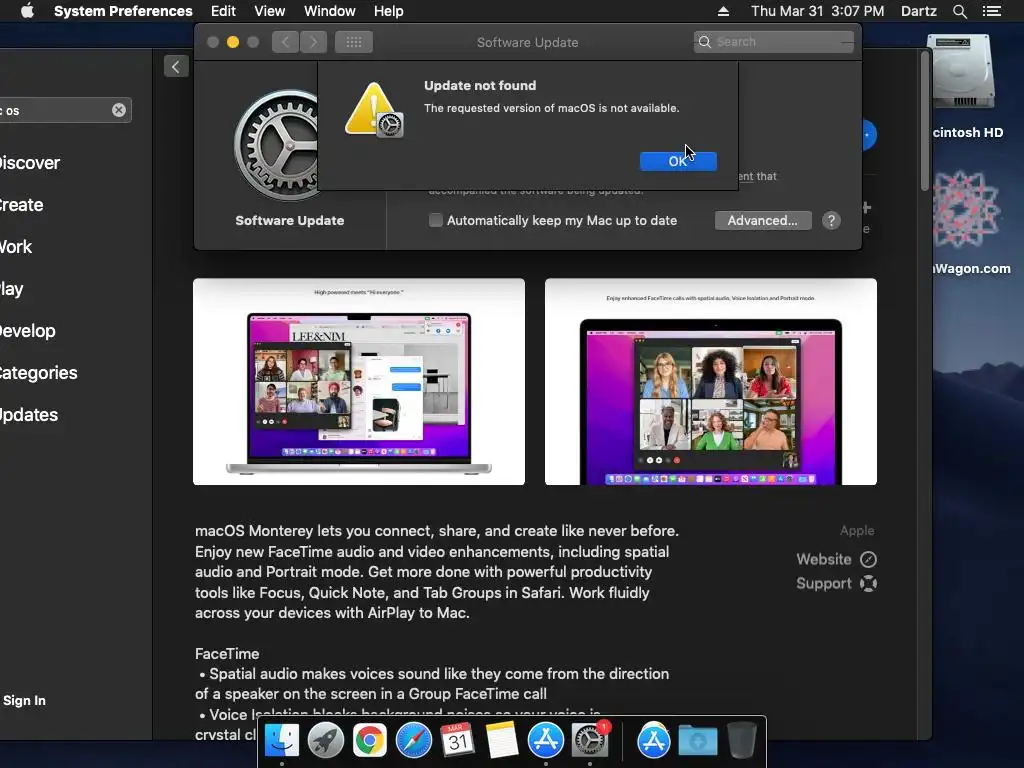Viewport: 1024px width, 768px height.
Task: Open System Preferences with badge in Dock
Action: pos(590,741)
